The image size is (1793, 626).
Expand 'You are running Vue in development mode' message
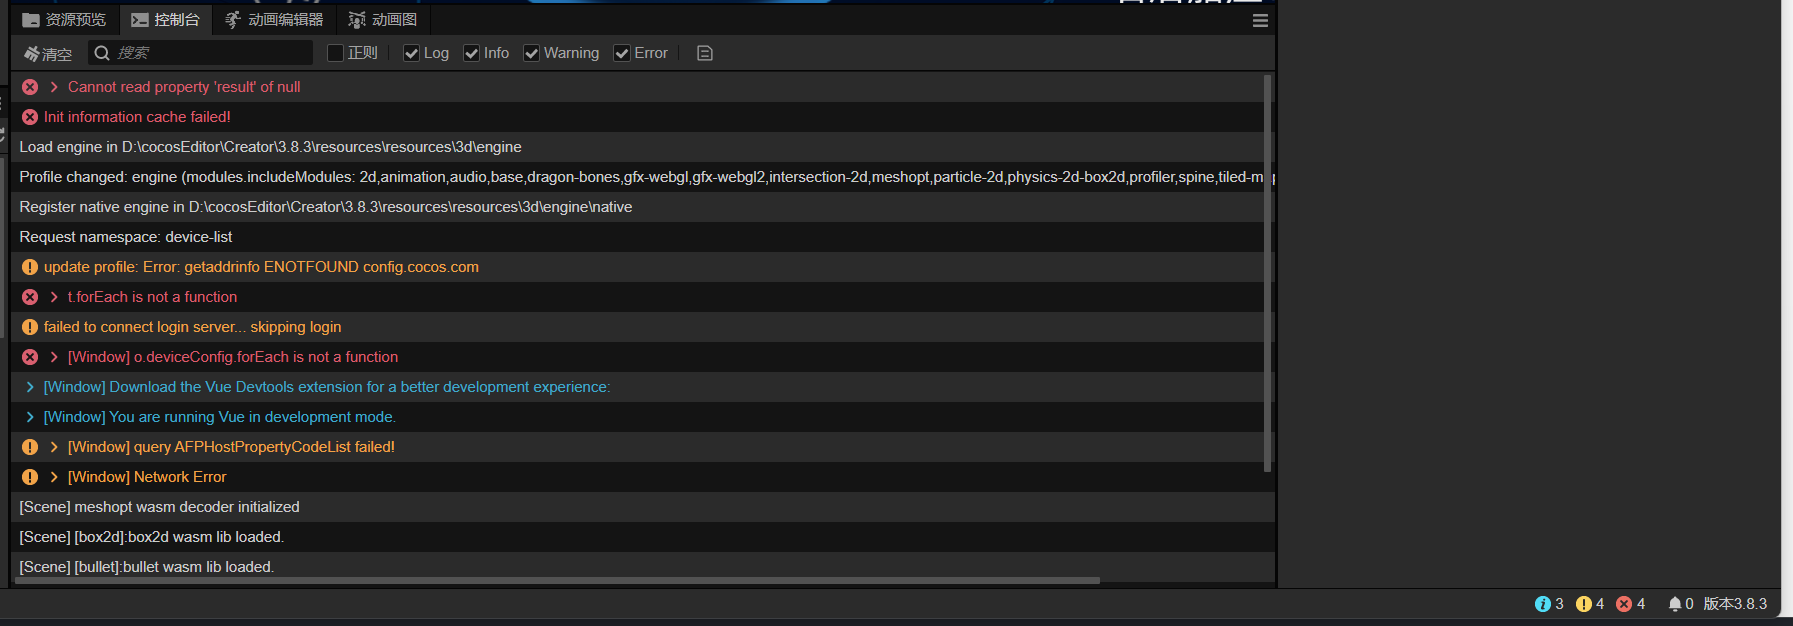pyautogui.click(x=30, y=417)
